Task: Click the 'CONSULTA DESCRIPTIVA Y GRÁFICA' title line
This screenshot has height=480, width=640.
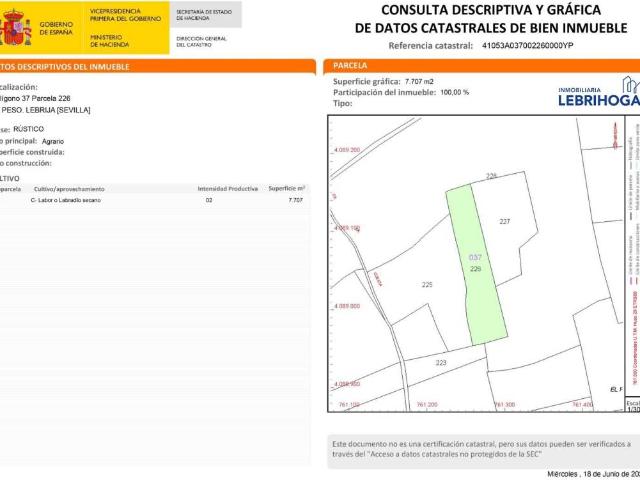Action: tap(491, 10)
